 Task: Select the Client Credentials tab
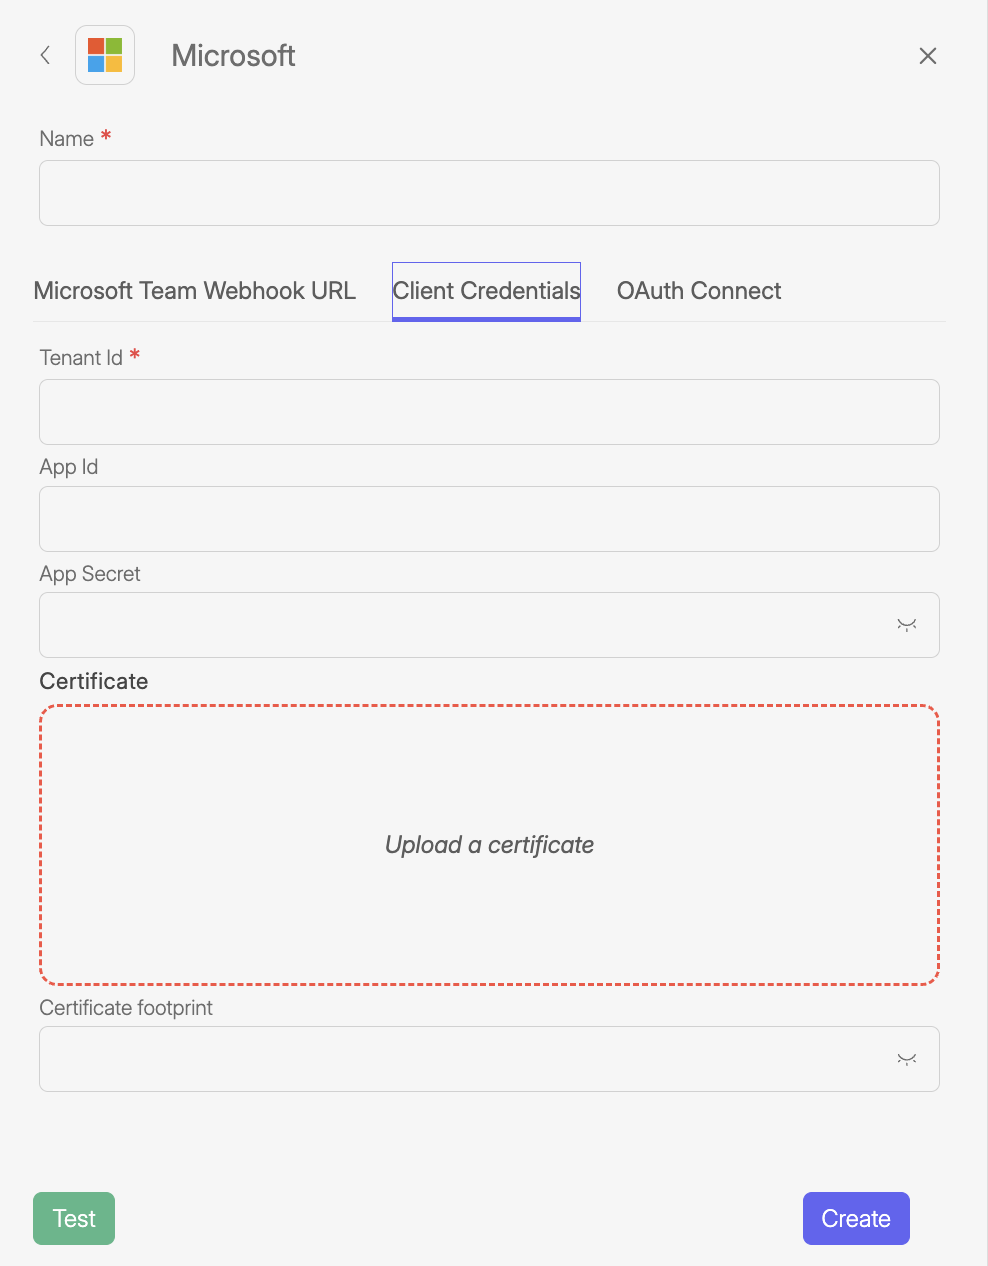pyautogui.click(x=486, y=291)
